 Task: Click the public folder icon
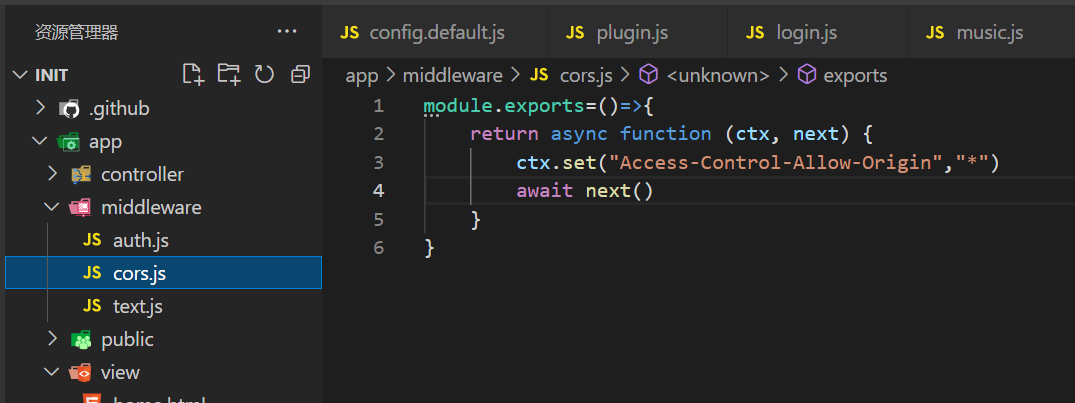click(81, 339)
